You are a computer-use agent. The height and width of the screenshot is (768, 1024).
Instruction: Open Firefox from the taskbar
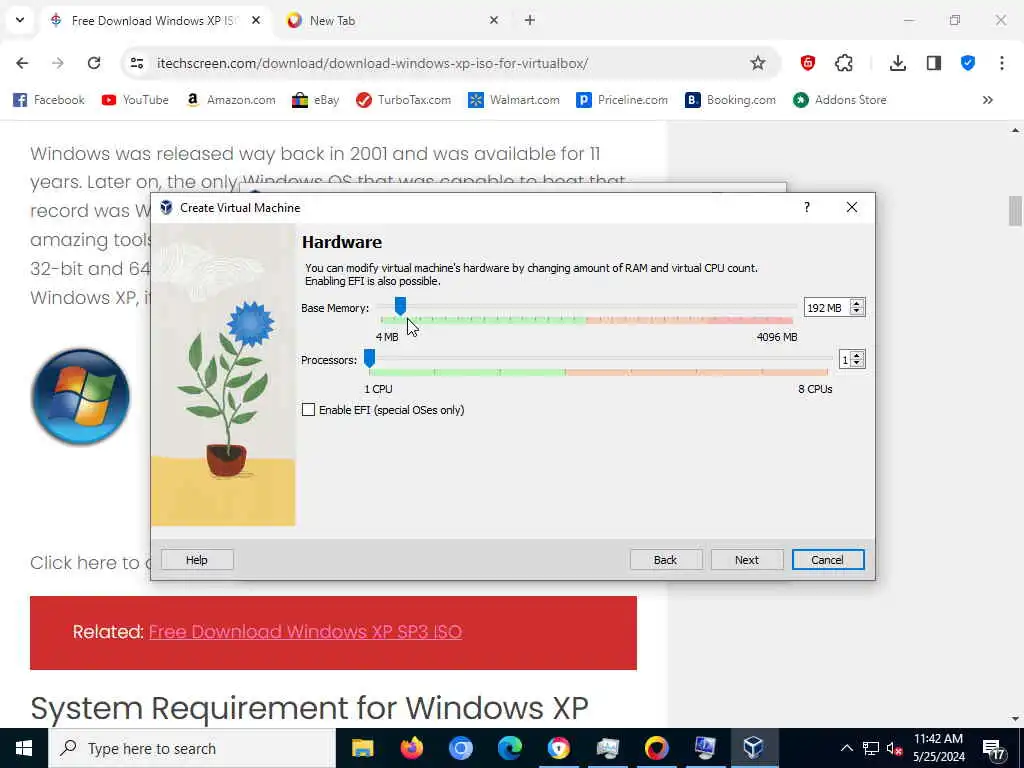411,748
